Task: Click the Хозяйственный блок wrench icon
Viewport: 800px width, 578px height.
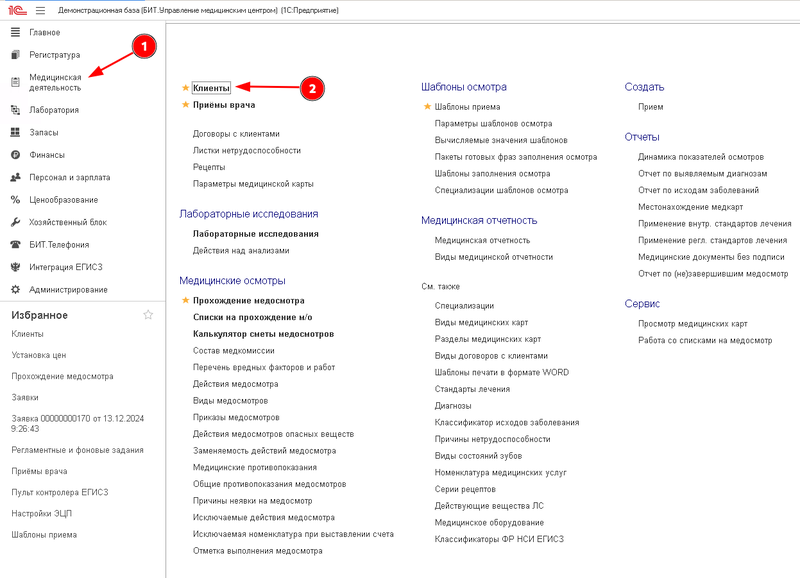Action: click(15, 222)
